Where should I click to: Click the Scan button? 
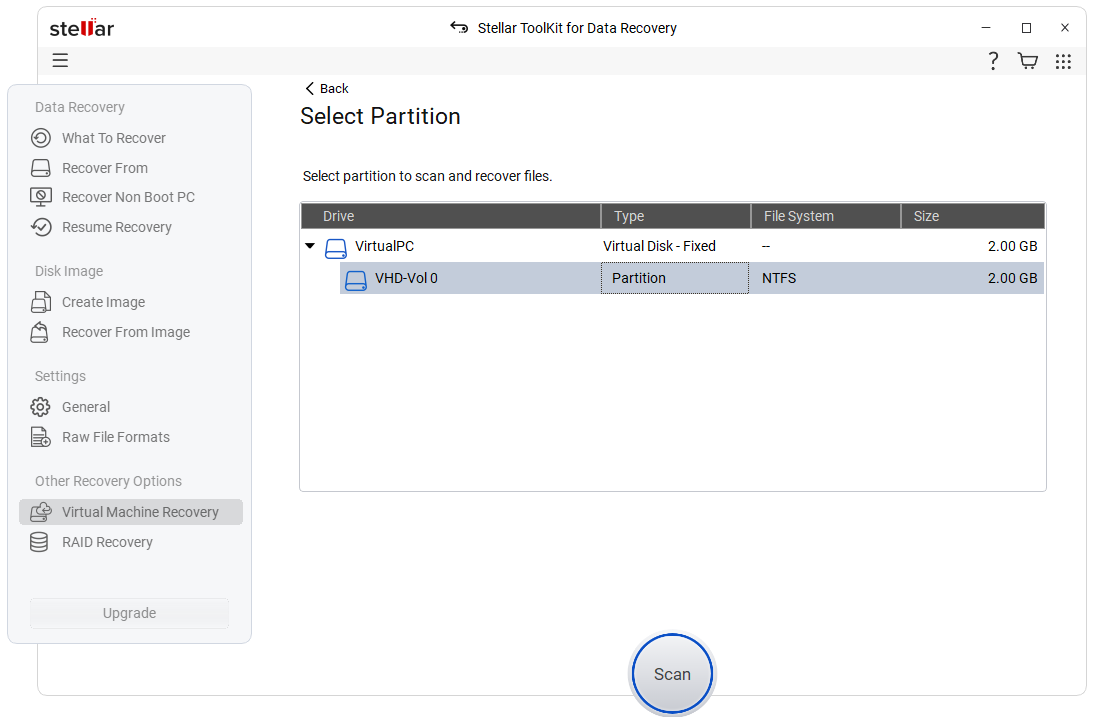(672, 674)
